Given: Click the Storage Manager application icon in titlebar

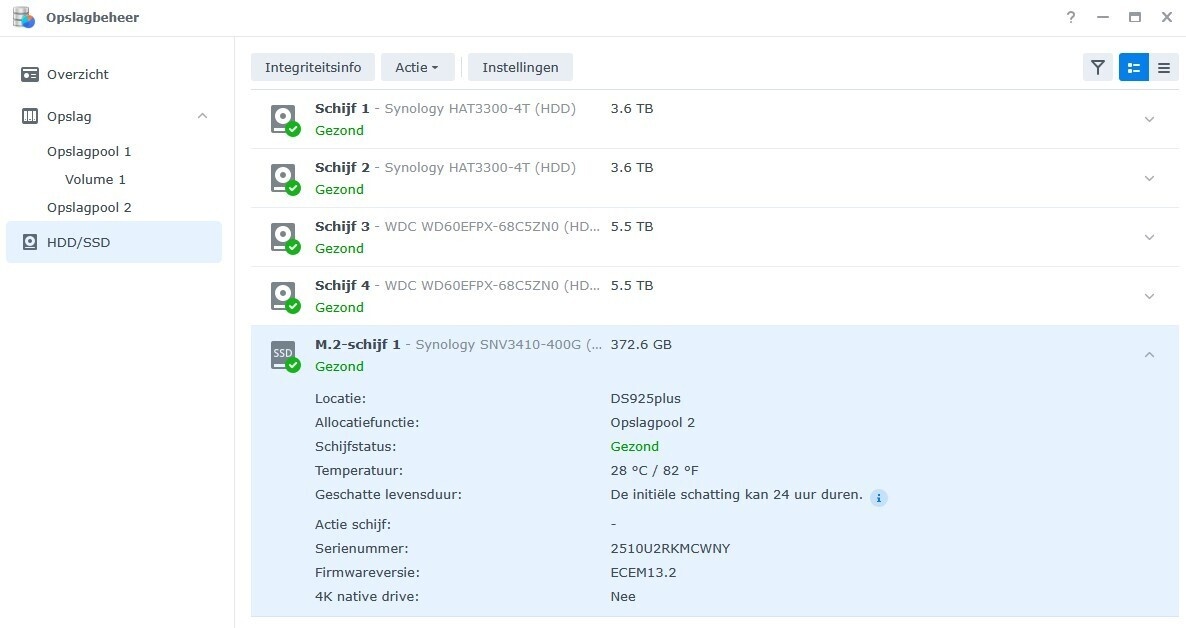Looking at the screenshot, I should (23, 17).
